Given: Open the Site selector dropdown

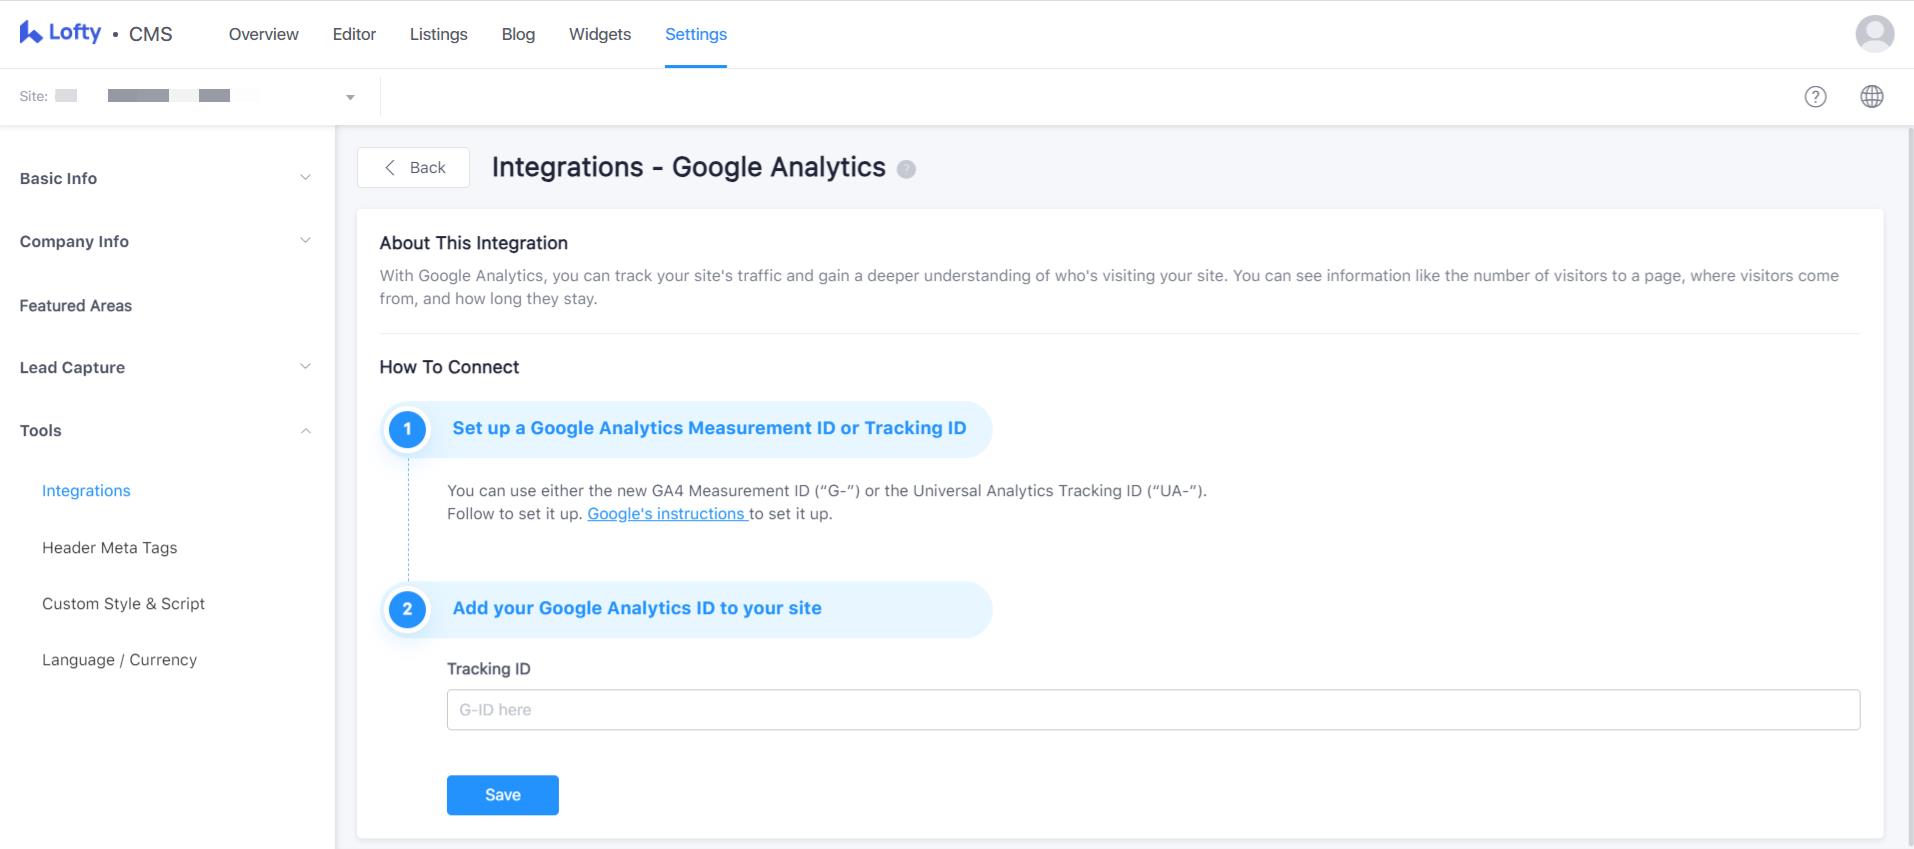Looking at the screenshot, I should 349,96.
